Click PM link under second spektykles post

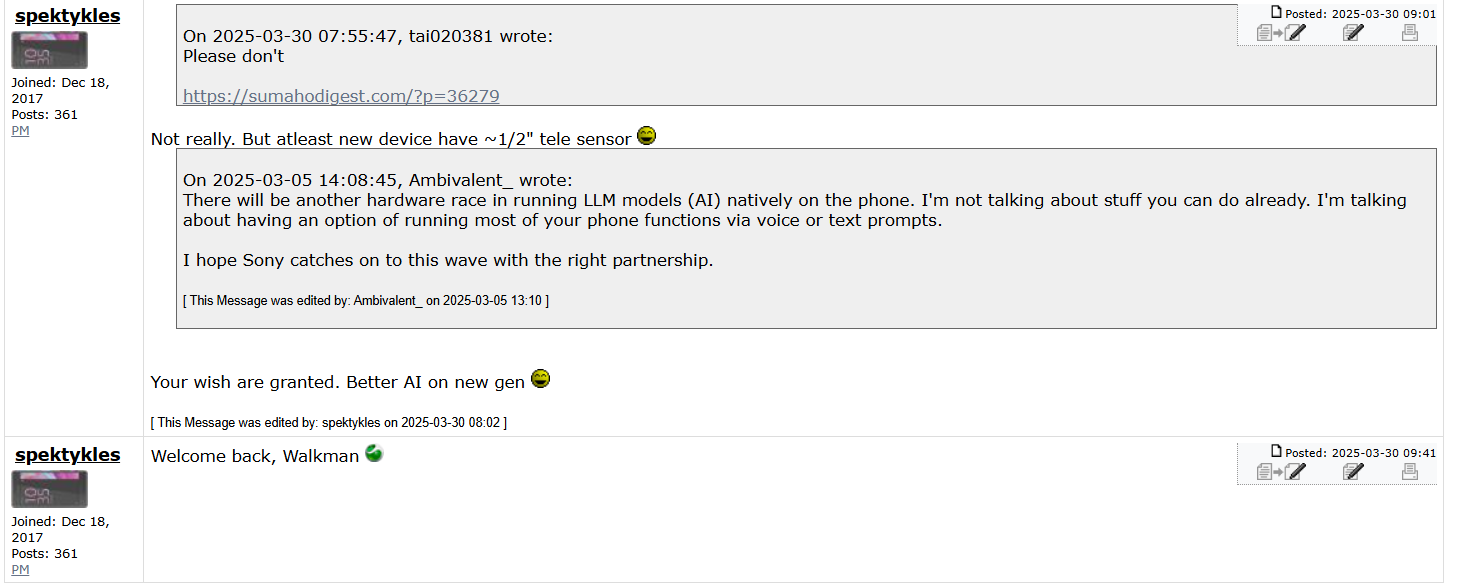click(x=20, y=570)
